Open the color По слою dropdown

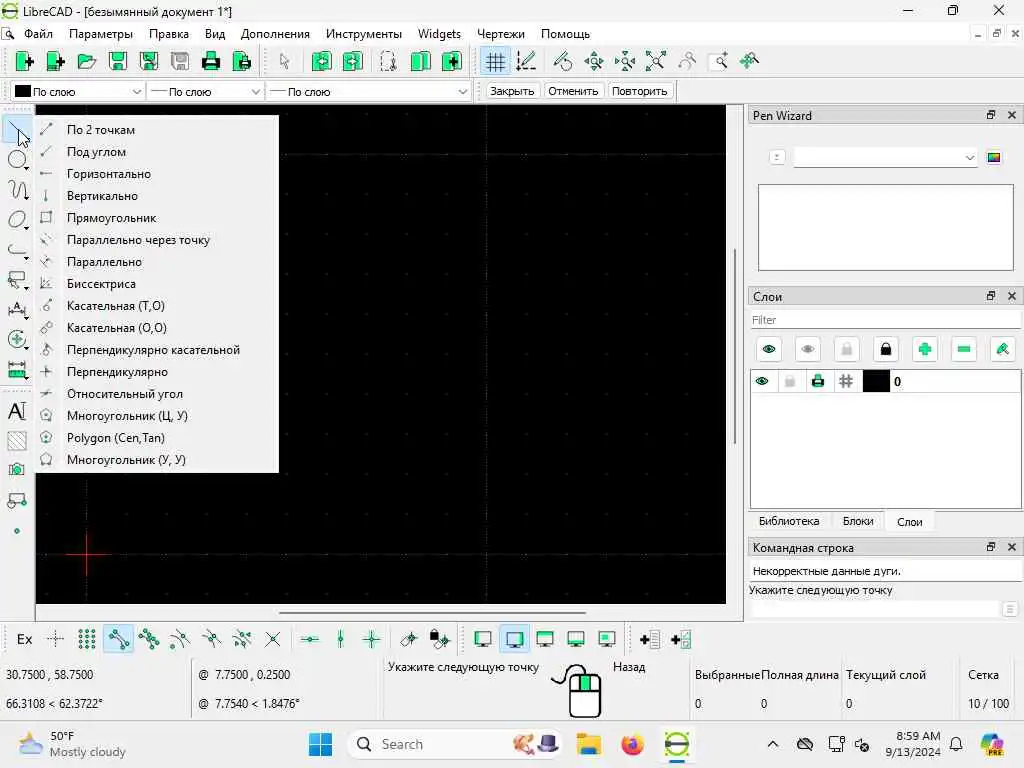point(78,92)
